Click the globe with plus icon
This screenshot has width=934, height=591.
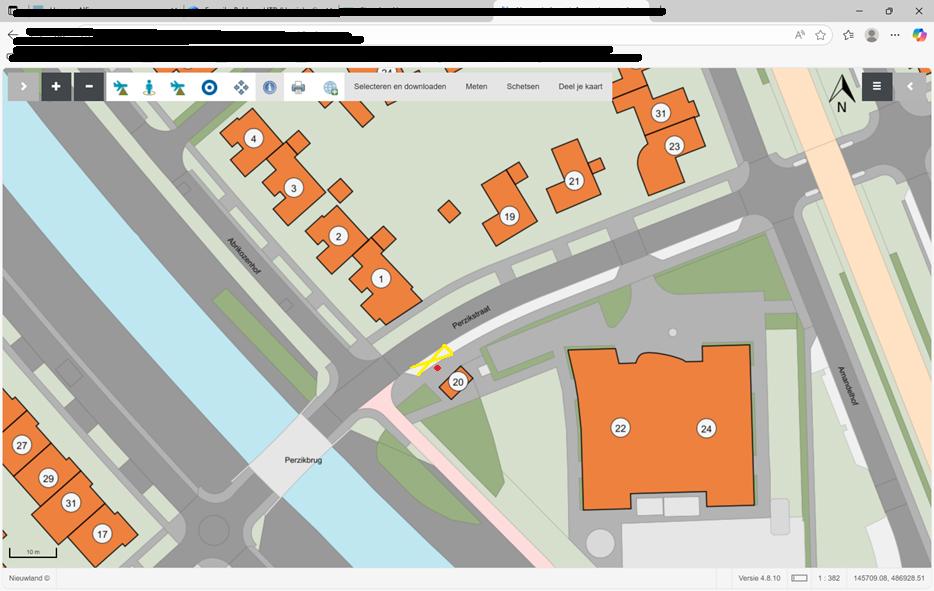tap(330, 87)
